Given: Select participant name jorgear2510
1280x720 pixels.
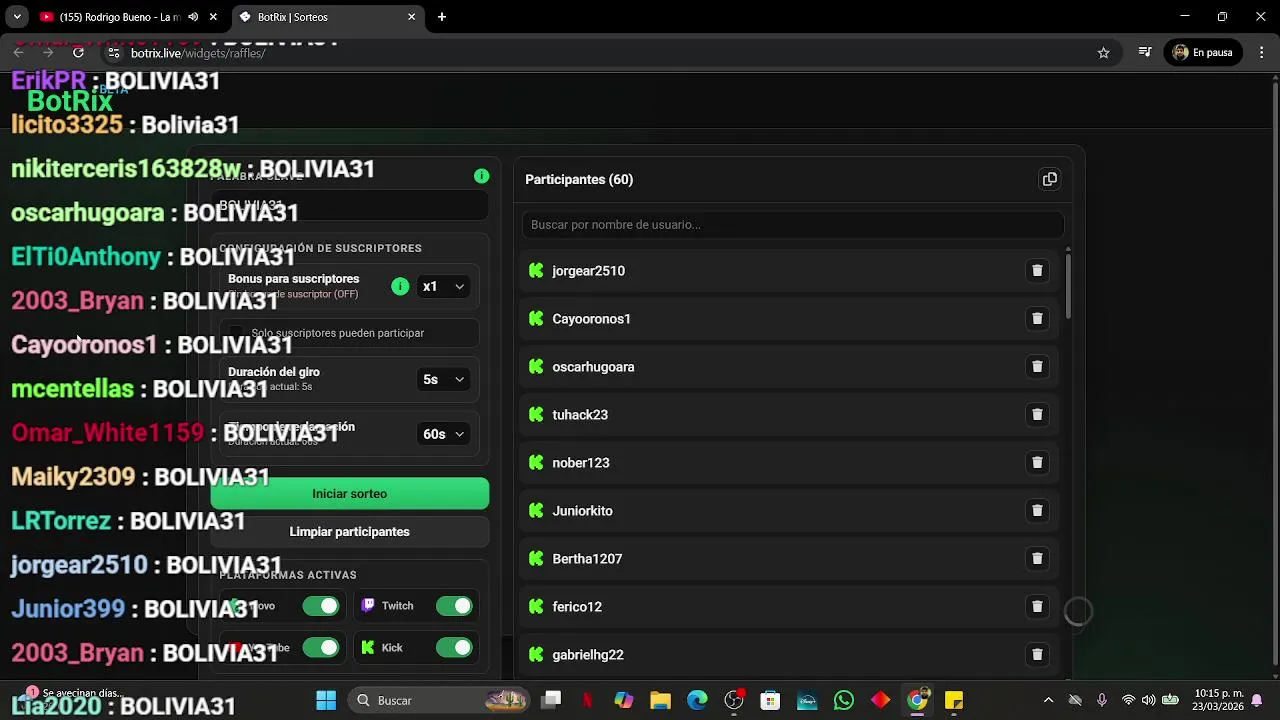Looking at the screenshot, I should (588, 271).
